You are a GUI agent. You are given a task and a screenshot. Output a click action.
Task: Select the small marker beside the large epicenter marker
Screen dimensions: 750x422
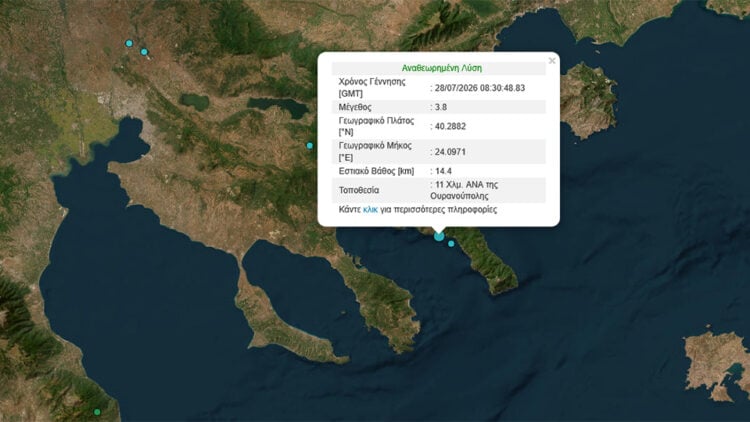pyautogui.click(x=451, y=244)
